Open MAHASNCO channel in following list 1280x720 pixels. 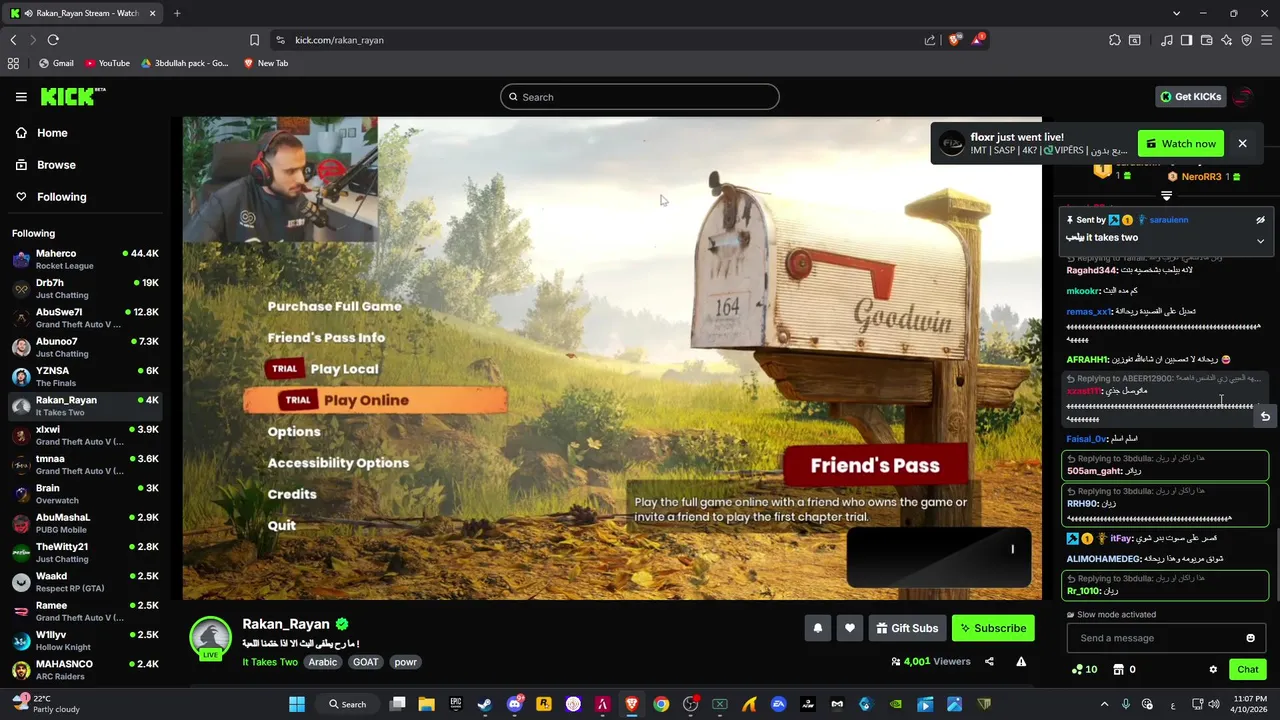(x=85, y=670)
